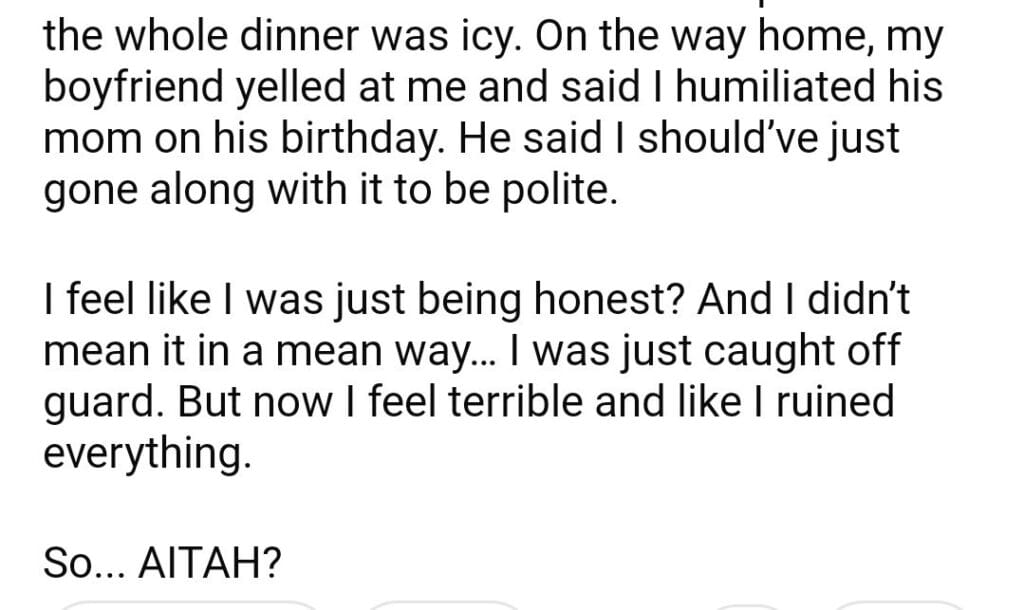Click the vote button pill below the post
This screenshot has height=610, width=1024.
188,605
